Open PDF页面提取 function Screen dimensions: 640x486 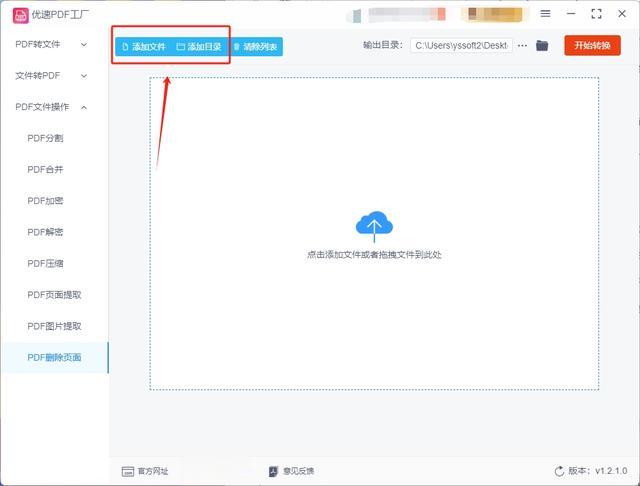coord(54,295)
